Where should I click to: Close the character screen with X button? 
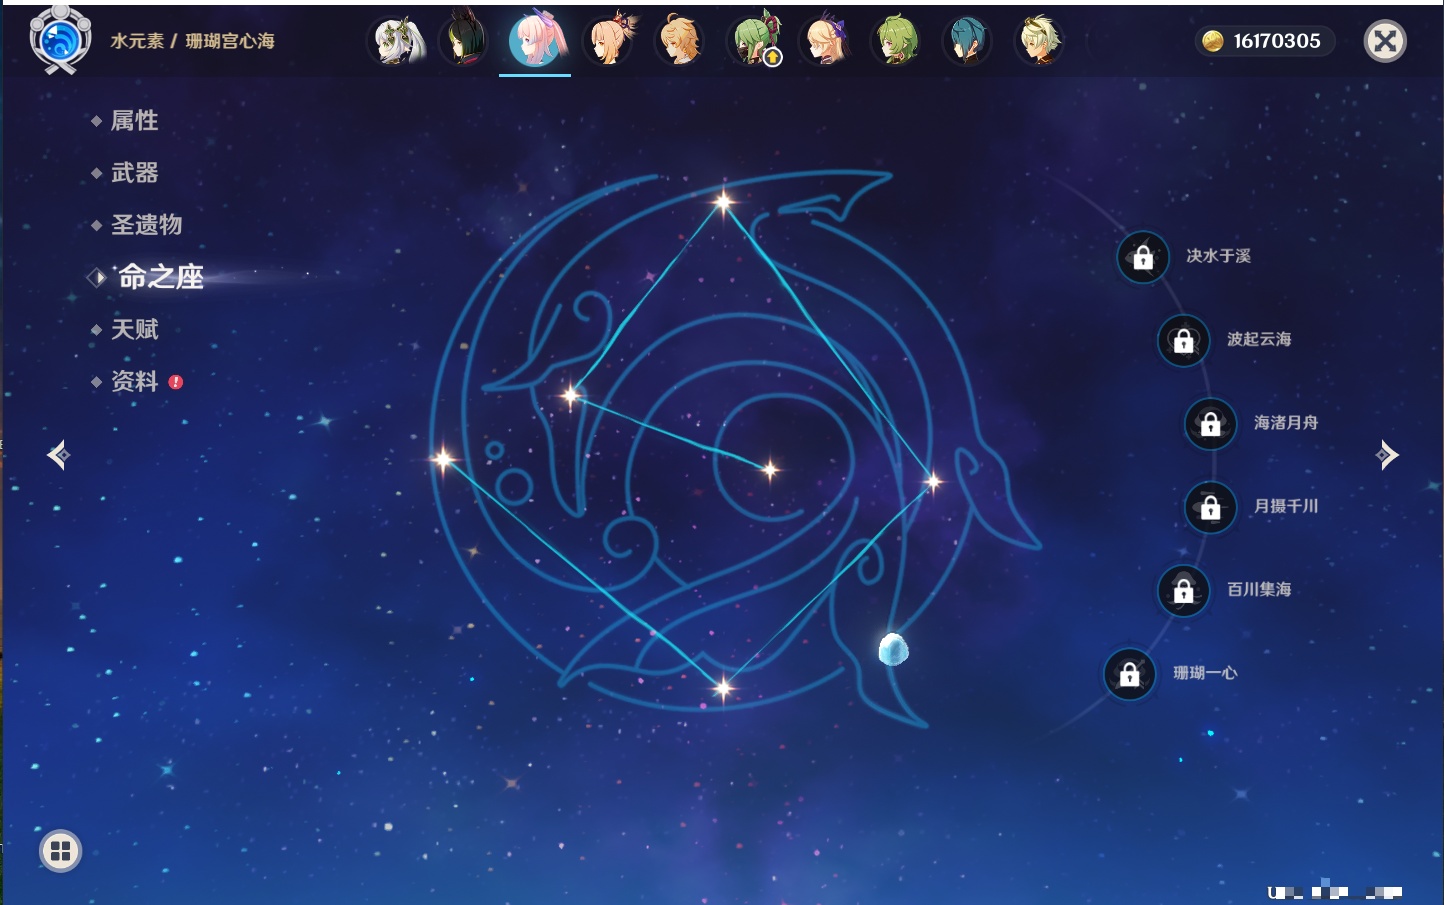[x=1385, y=41]
